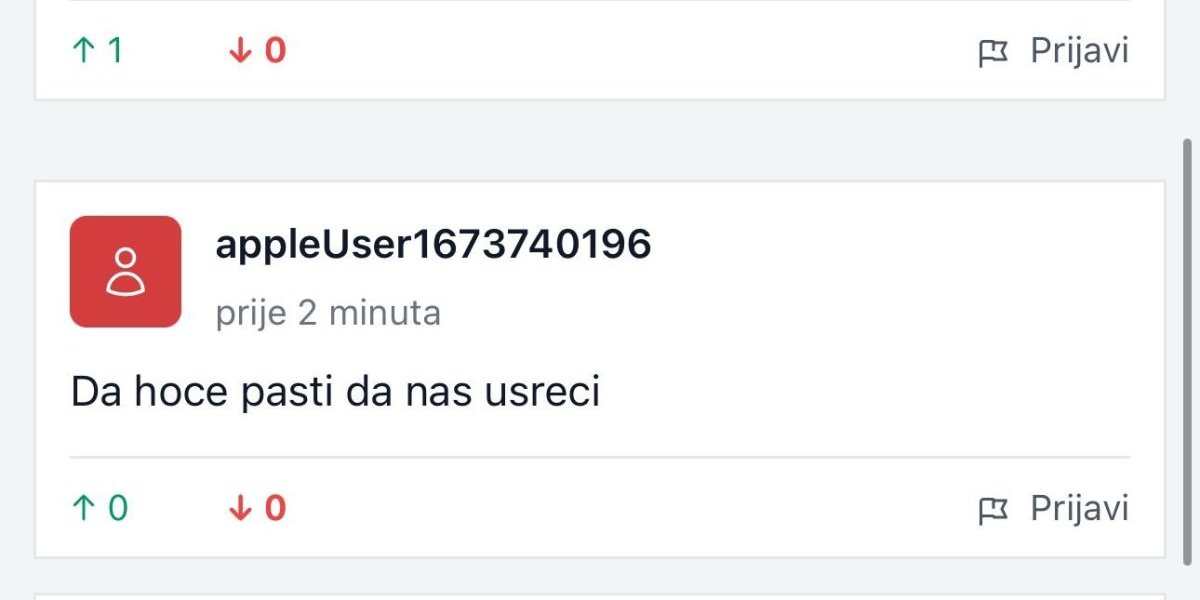The height and width of the screenshot is (600, 1200).
Task: Open the red user avatar of appleUser1673740196
Action: (125, 271)
